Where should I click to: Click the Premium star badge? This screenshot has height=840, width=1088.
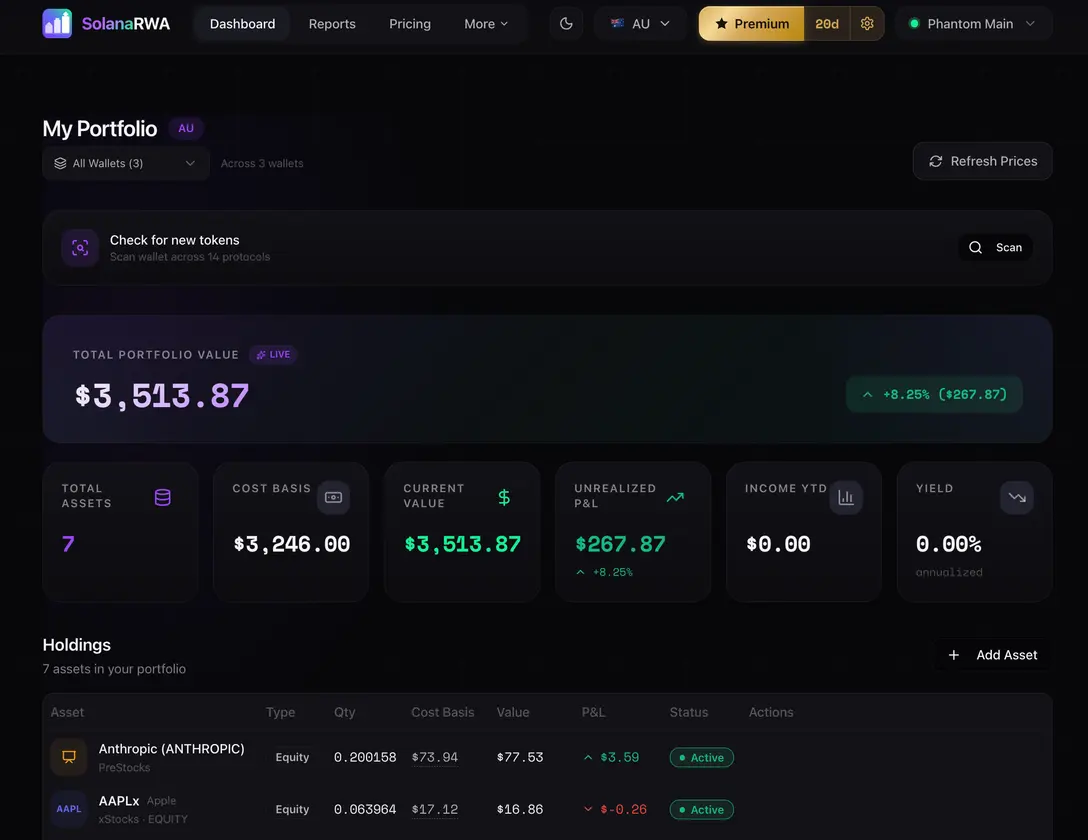pyautogui.click(x=752, y=24)
